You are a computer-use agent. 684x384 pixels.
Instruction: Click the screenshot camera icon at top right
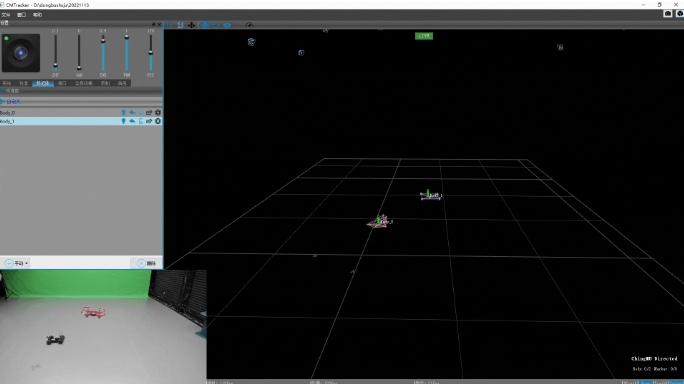(667, 14)
